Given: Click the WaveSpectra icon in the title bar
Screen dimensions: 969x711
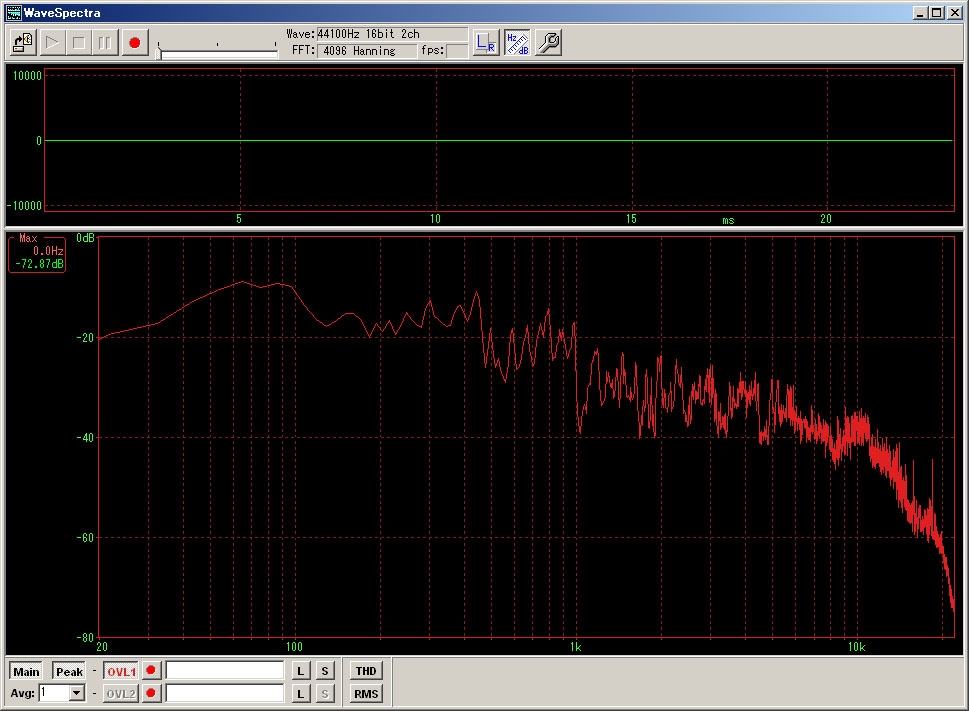Looking at the screenshot, I should click(x=13, y=12).
